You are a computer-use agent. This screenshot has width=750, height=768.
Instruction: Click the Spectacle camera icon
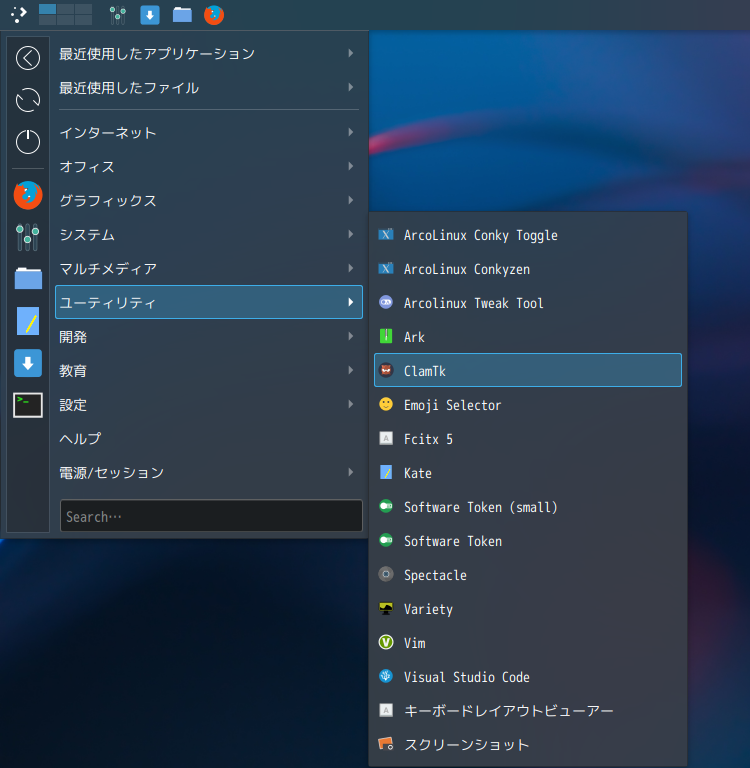386,574
